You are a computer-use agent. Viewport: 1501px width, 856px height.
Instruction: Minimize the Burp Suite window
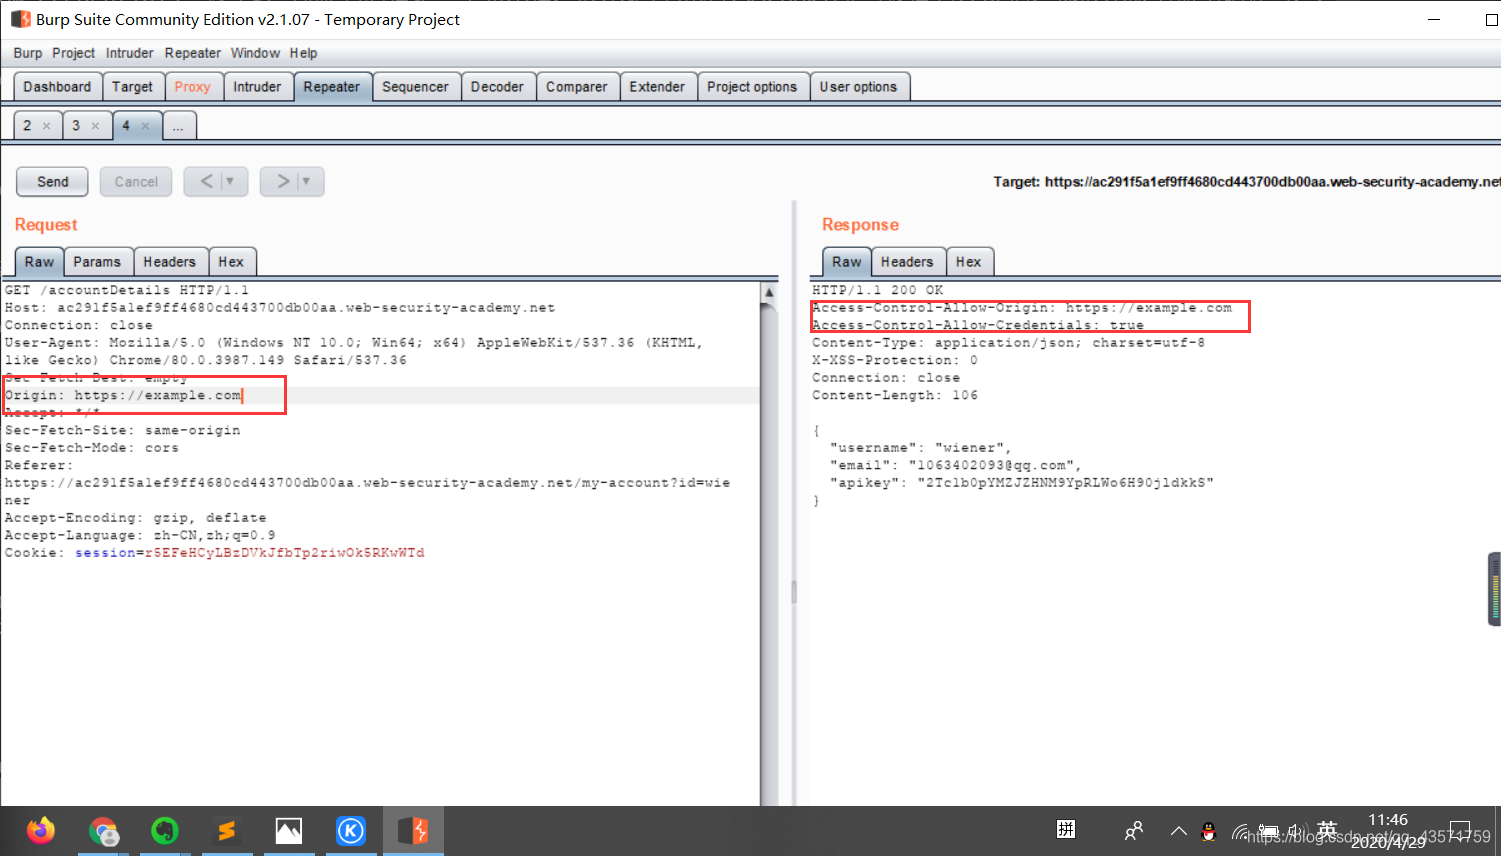[x=1434, y=19]
